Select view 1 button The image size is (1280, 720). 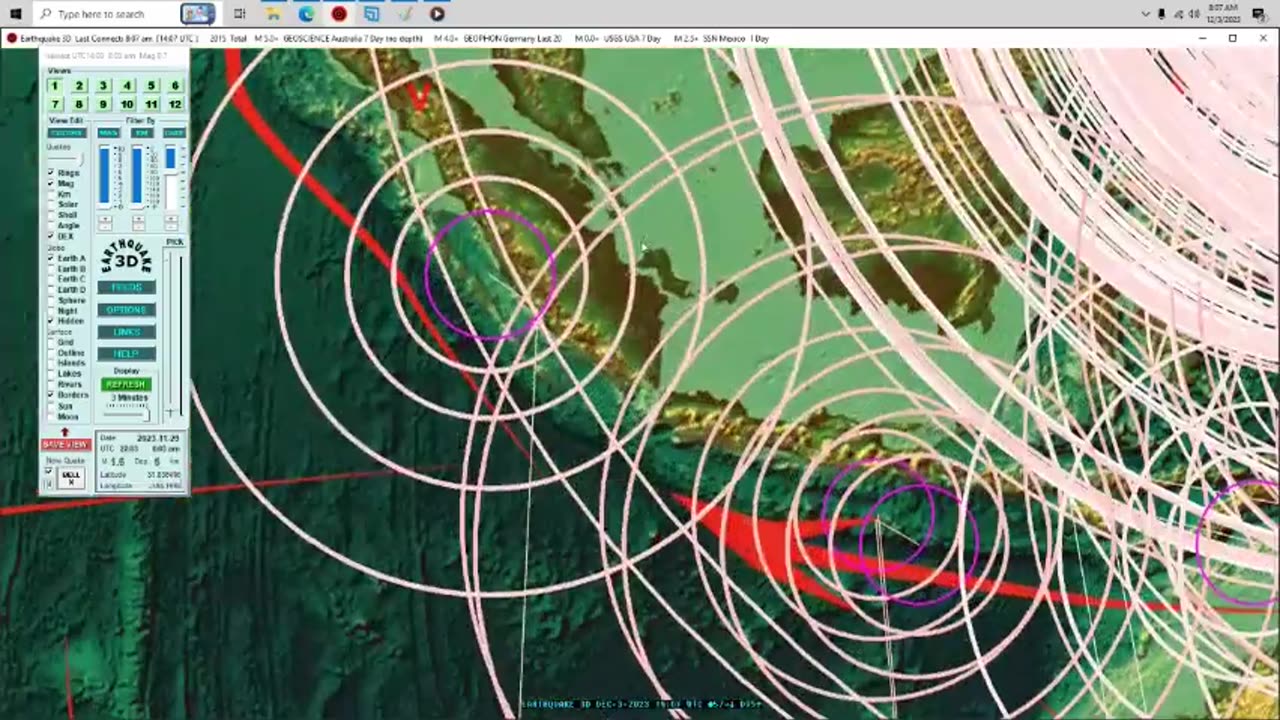click(54, 85)
